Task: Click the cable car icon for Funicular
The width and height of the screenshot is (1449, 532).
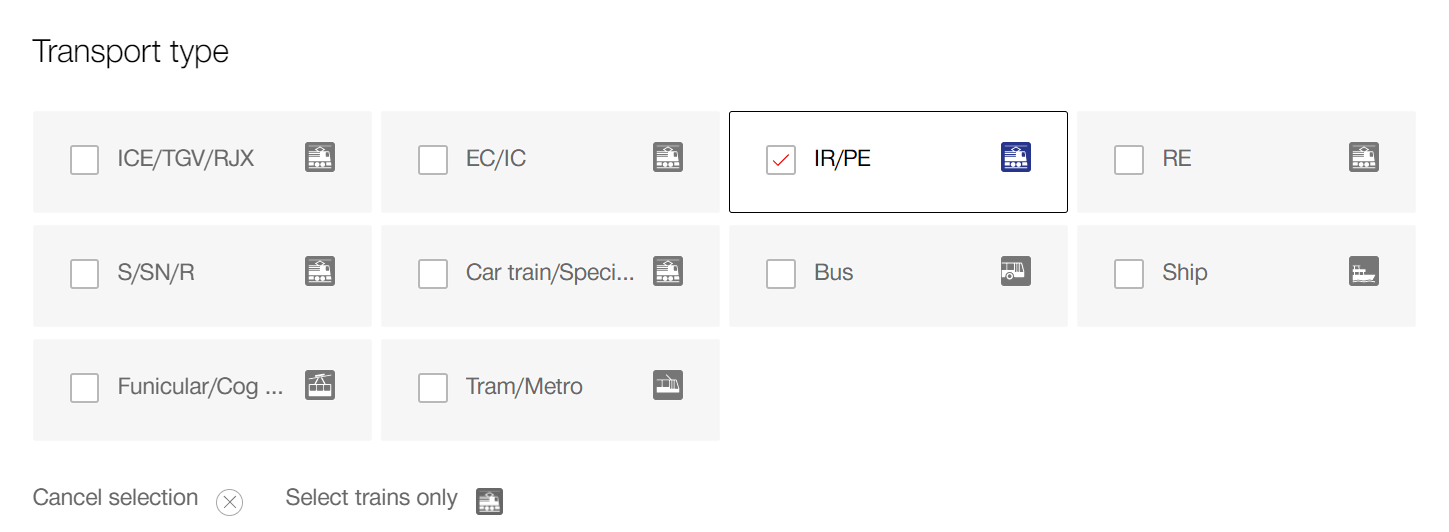Action: click(320, 385)
